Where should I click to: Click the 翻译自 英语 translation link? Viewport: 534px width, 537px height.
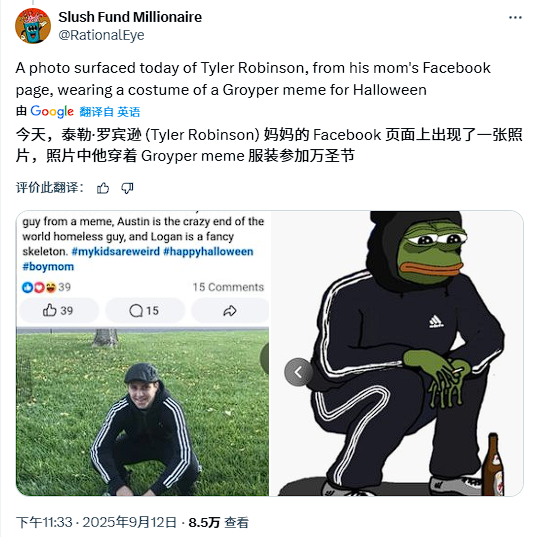pyautogui.click(x=110, y=112)
